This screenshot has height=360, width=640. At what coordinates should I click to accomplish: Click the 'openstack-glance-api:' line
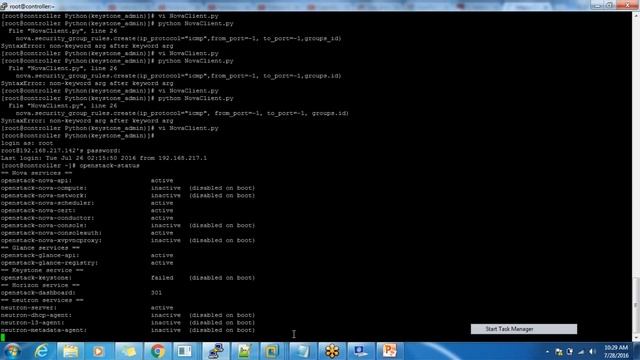click(87, 256)
